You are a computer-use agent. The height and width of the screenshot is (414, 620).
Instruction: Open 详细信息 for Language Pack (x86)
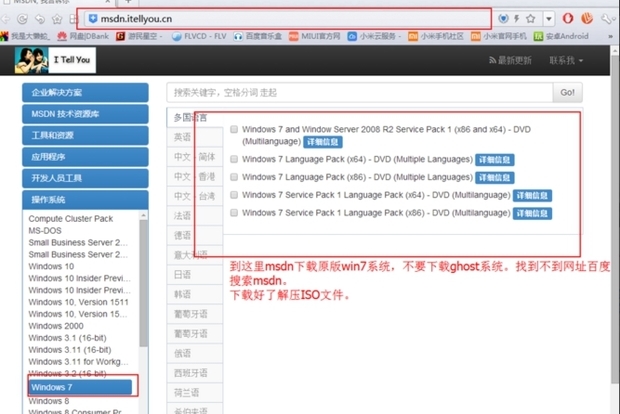495,178
